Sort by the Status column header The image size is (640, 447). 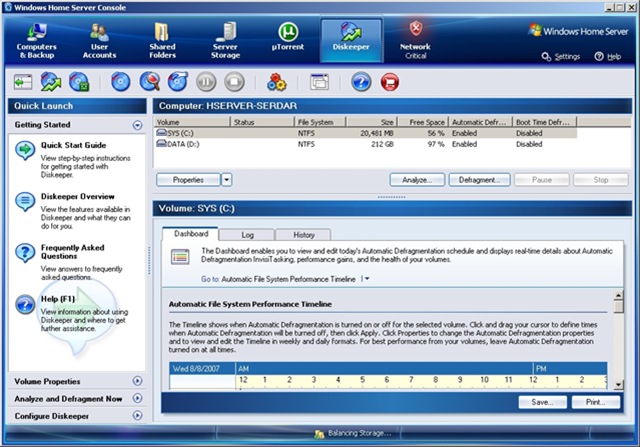point(262,122)
